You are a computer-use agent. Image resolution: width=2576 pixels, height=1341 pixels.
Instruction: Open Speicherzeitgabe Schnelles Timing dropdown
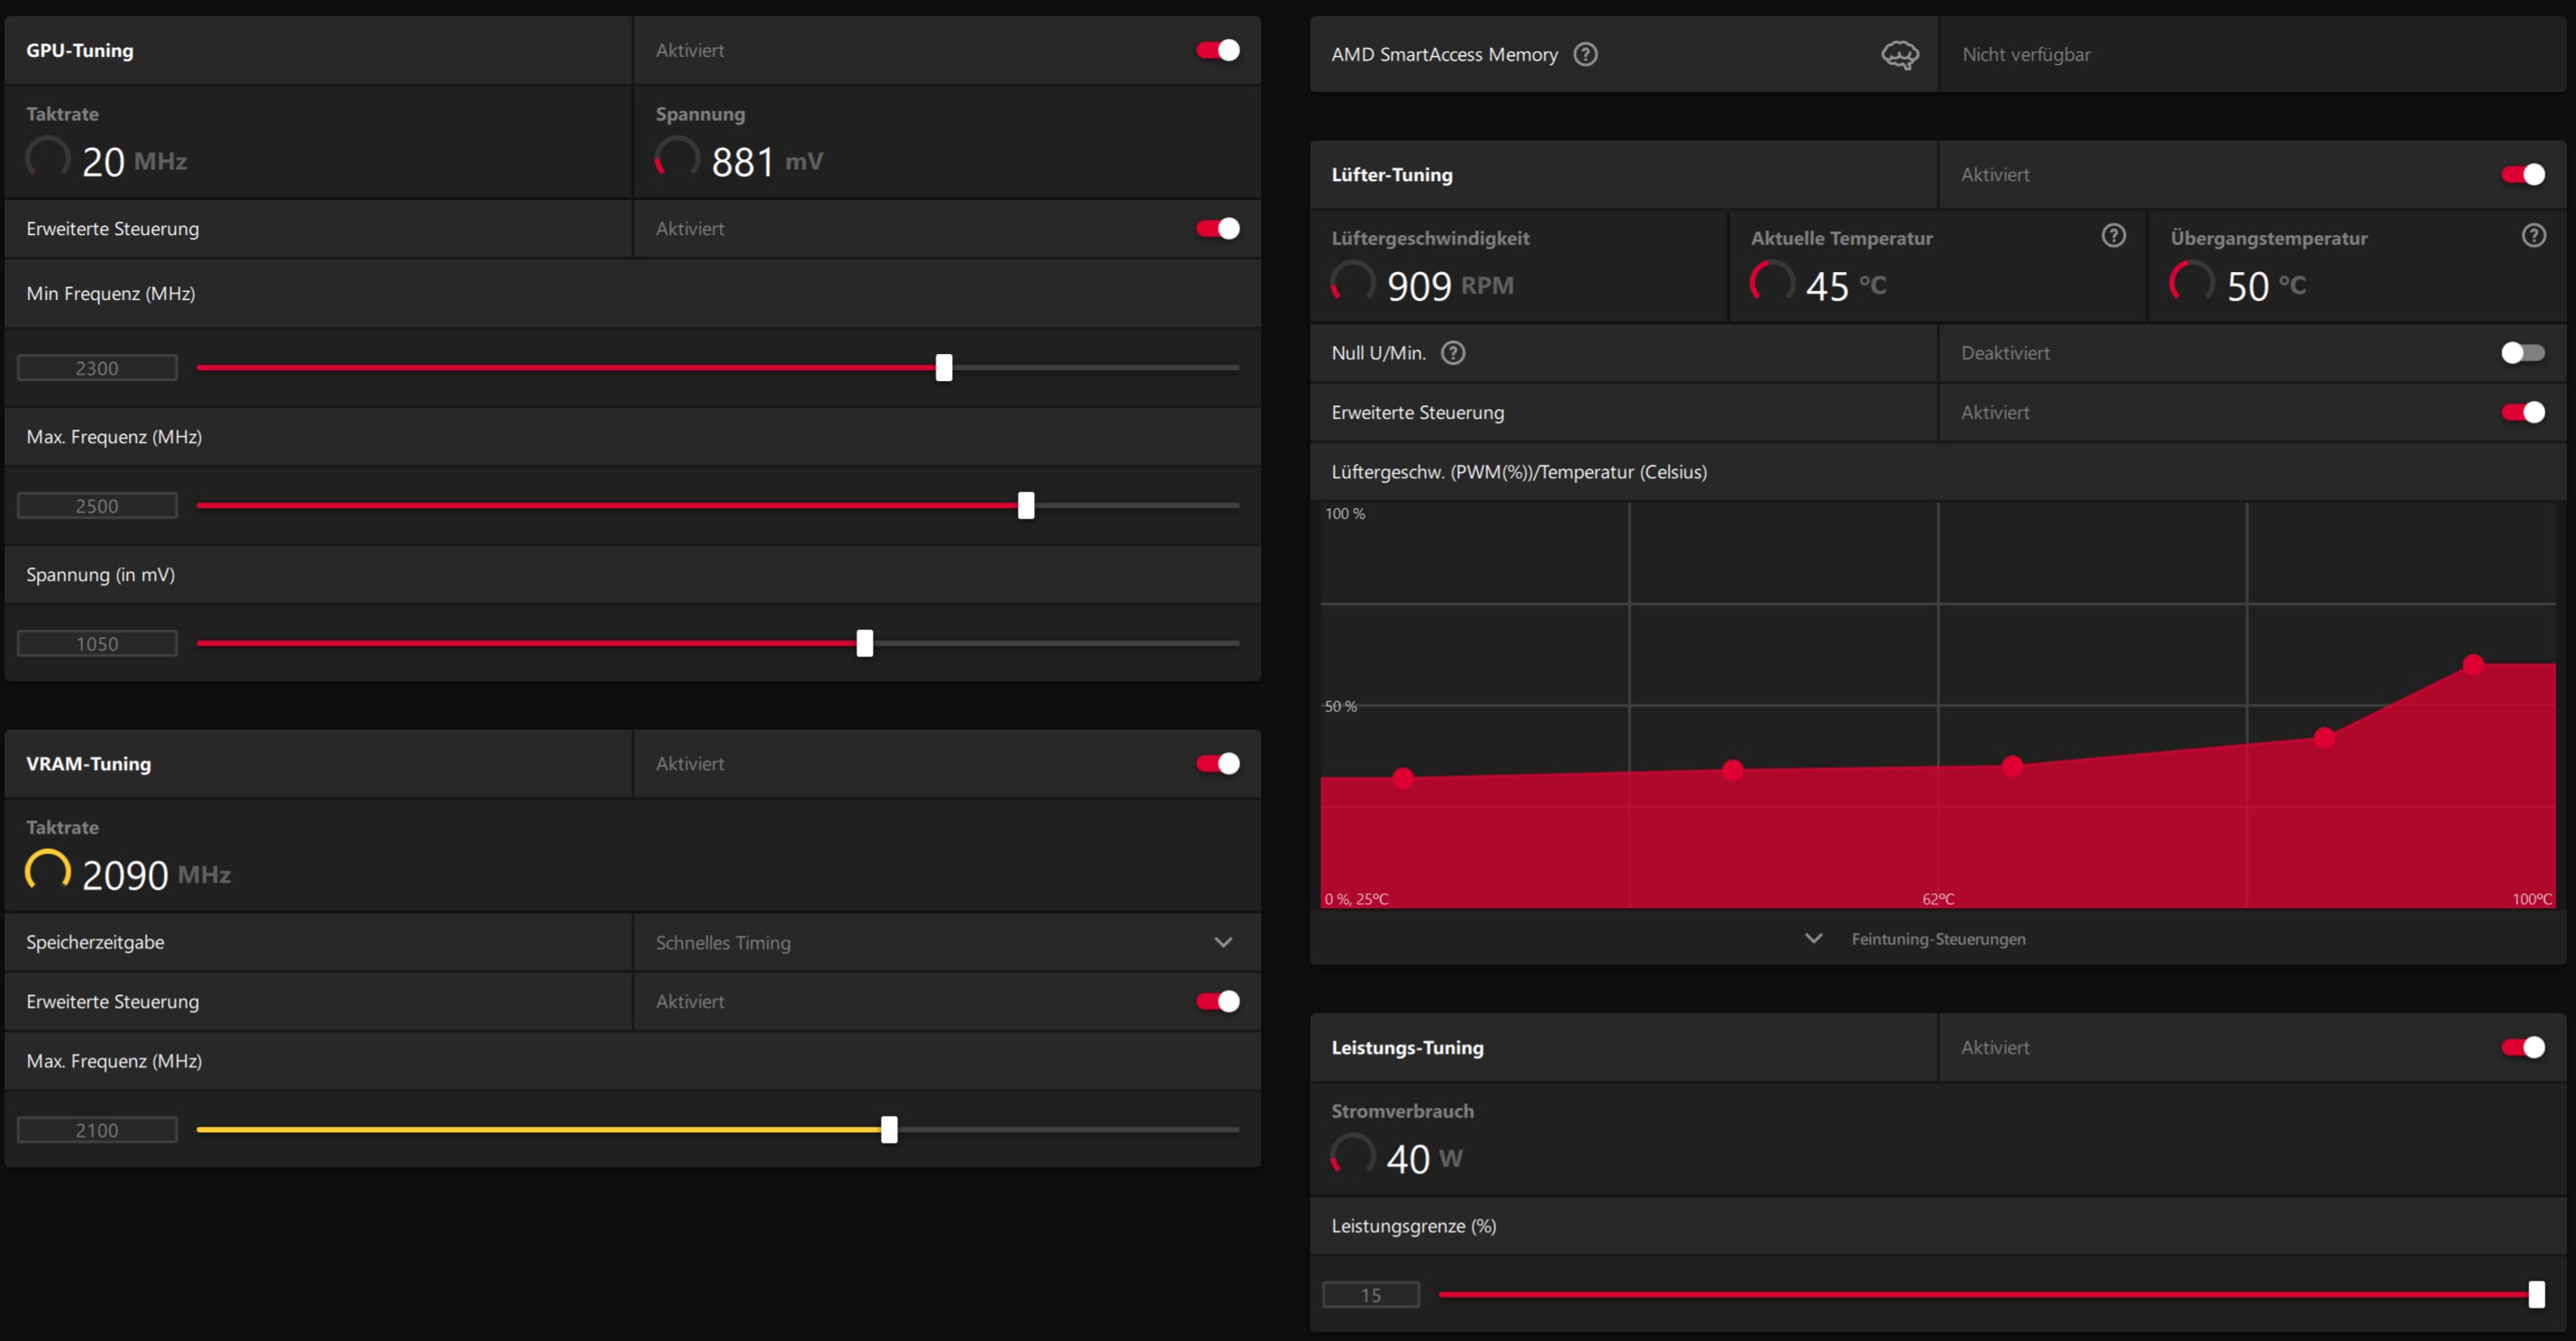click(946, 943)
